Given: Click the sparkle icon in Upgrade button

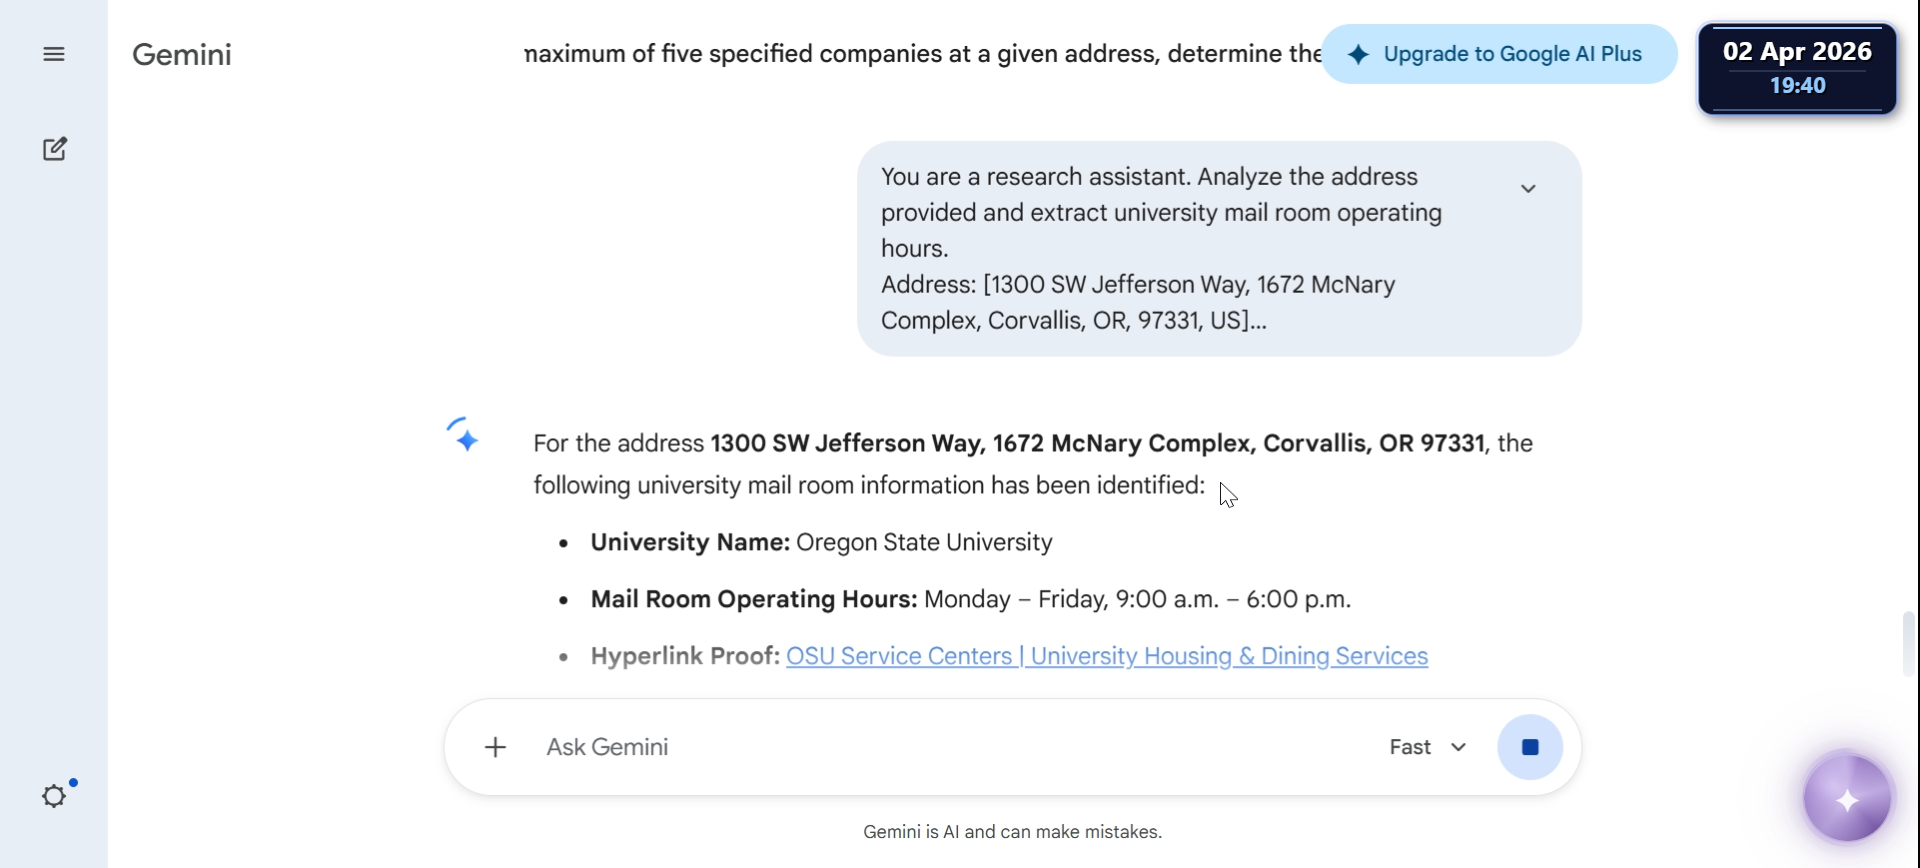Looking at the screenshot, I should 1358,55.
